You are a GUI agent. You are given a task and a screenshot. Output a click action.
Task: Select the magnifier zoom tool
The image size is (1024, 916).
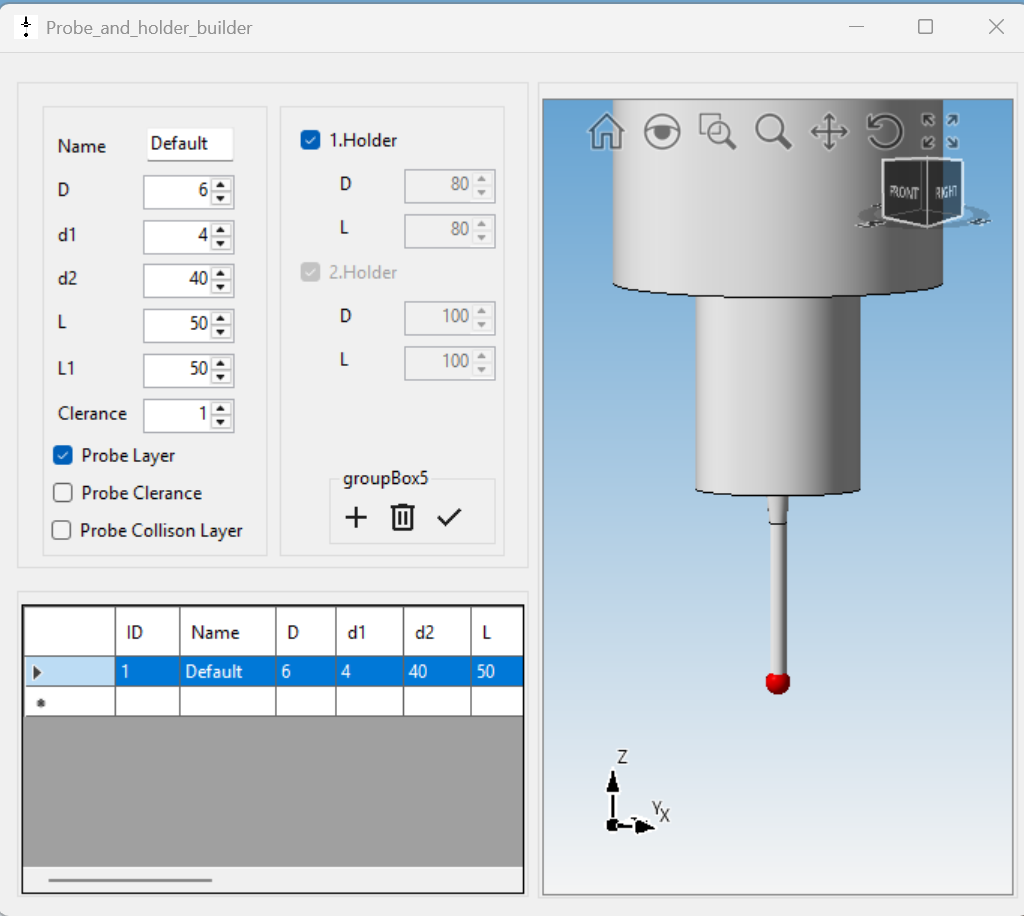774,131
